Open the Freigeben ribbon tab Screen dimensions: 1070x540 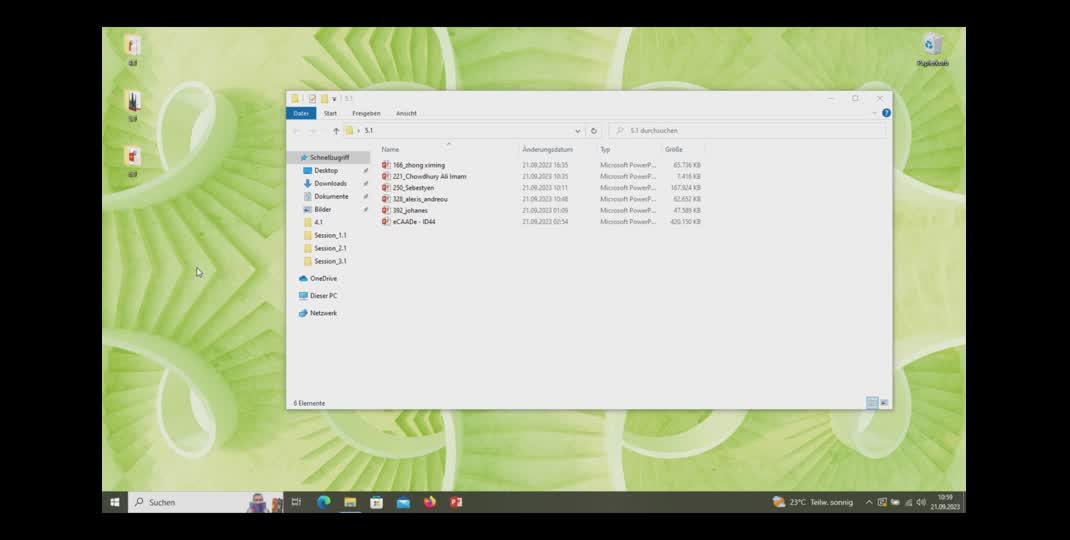366,113
